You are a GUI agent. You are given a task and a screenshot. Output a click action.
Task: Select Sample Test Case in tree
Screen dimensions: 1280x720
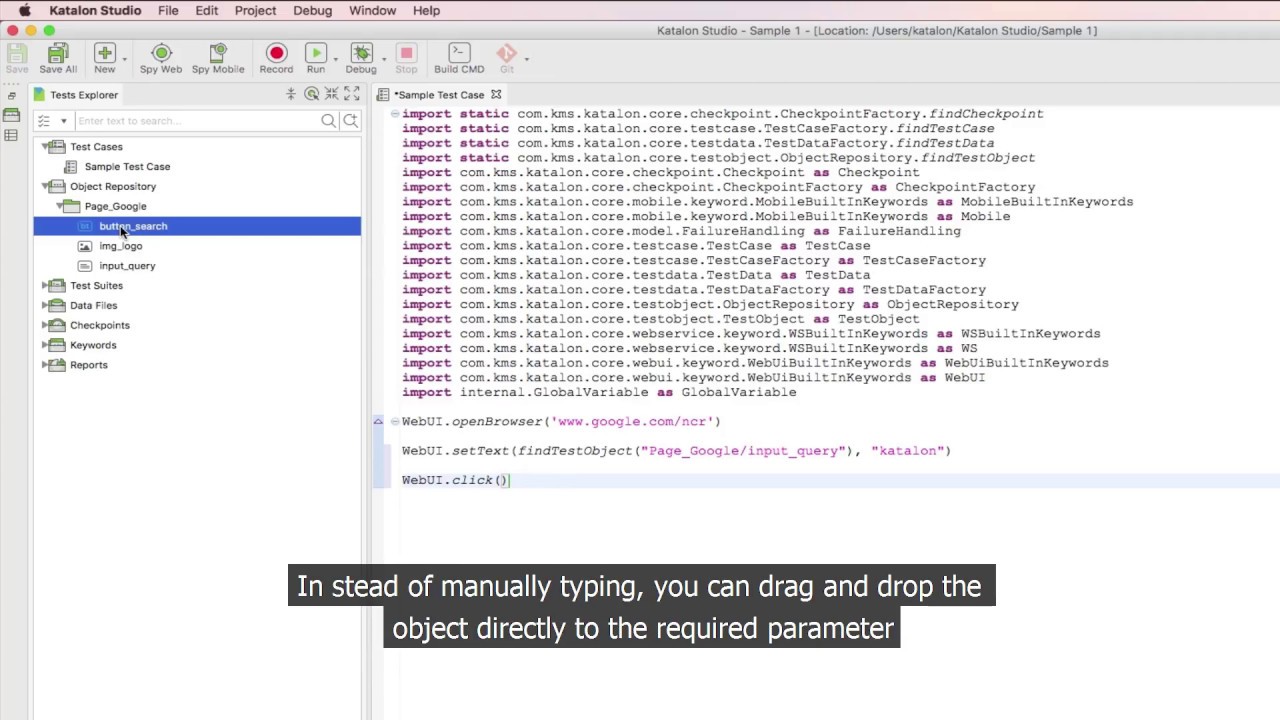(127, 167)
